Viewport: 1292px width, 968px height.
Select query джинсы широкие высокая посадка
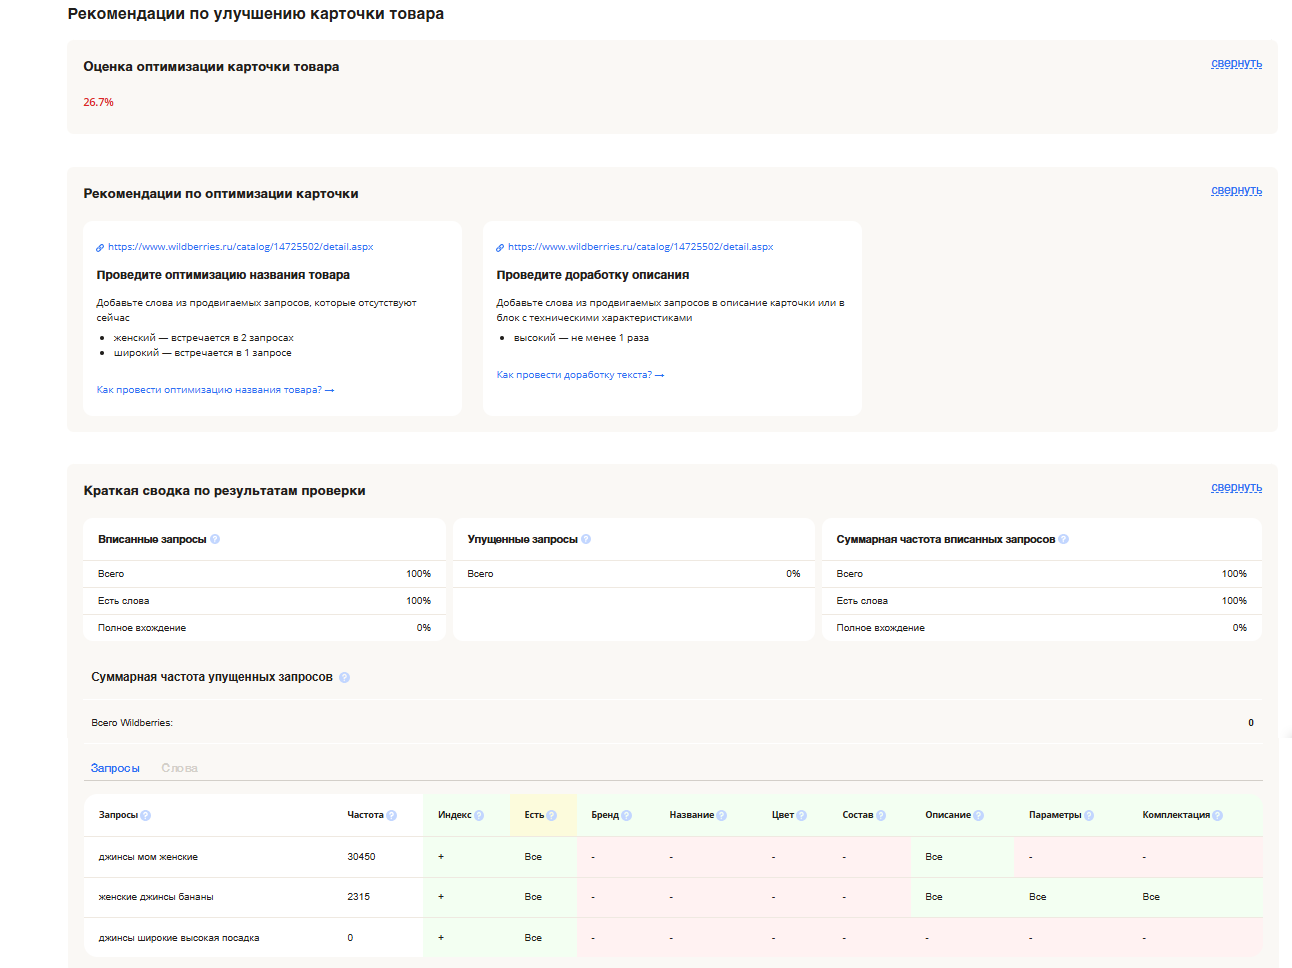tap(179, 938)
